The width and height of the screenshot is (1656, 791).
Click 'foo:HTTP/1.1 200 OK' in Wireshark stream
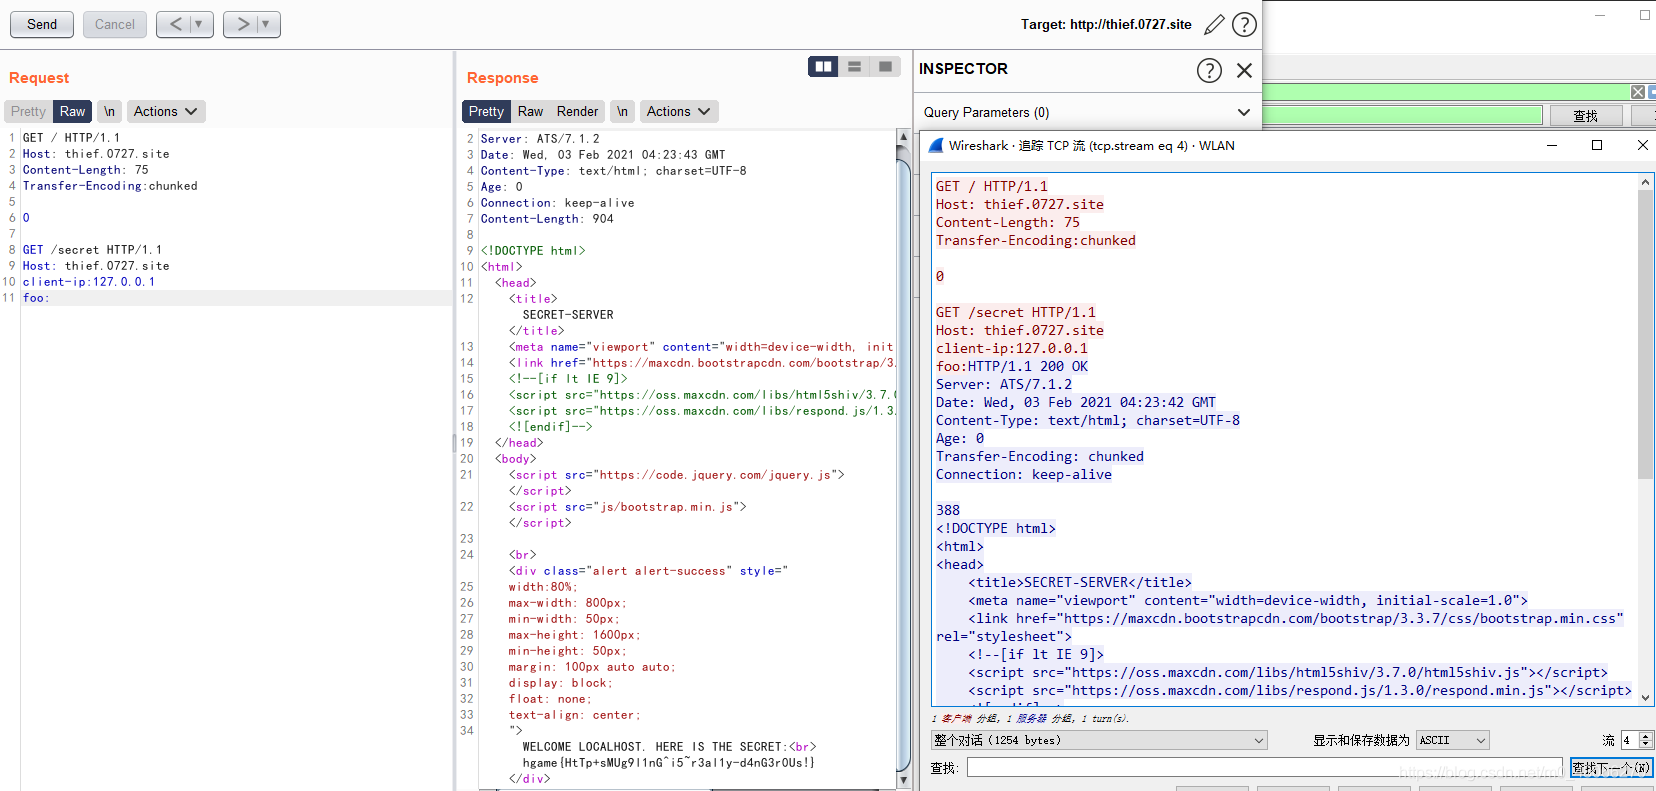click(x=1012, y=366)
